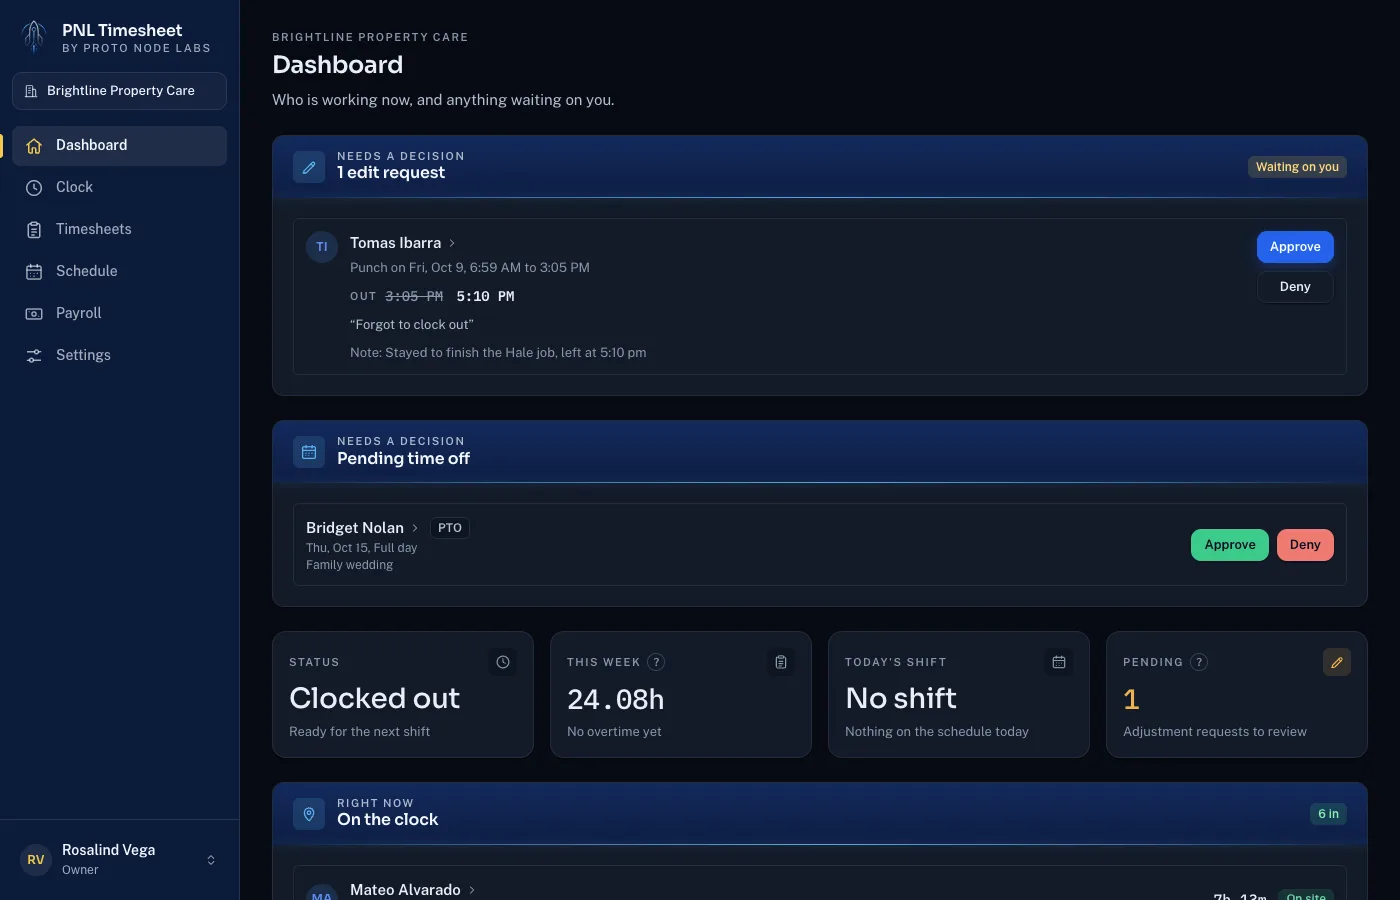Screen dimensions: 1400x900
Task: Click the note about the Hale job
Action: (498, 353)
